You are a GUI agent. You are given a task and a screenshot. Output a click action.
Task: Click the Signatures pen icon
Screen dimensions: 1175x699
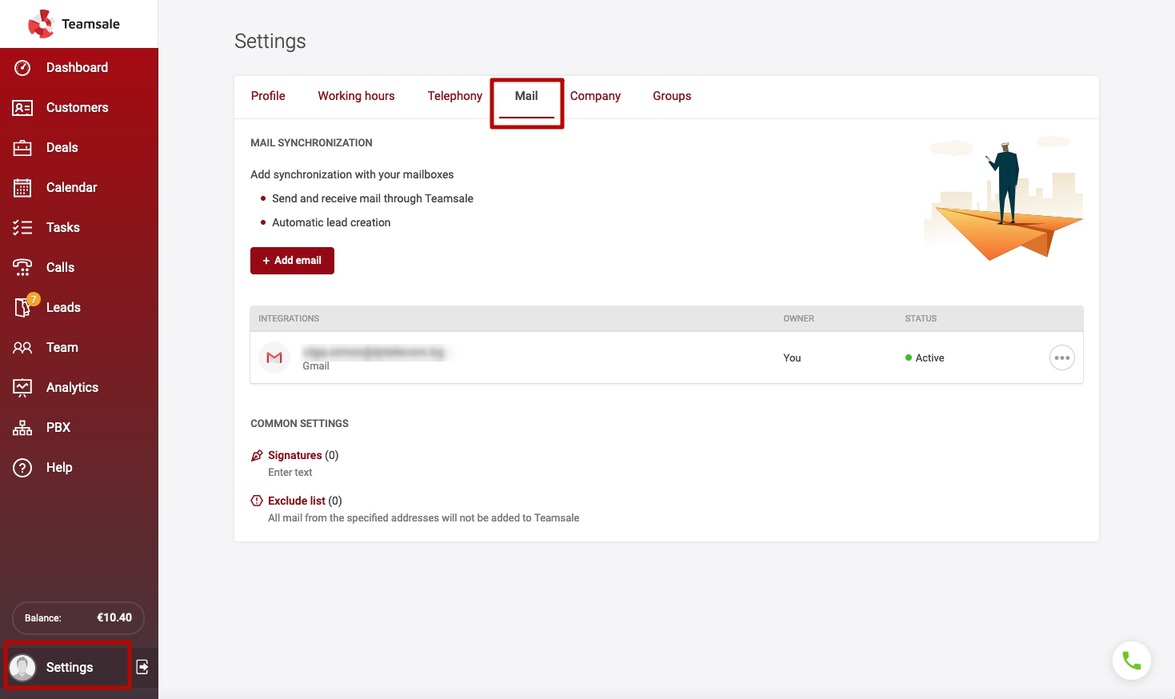click(257, 456)
